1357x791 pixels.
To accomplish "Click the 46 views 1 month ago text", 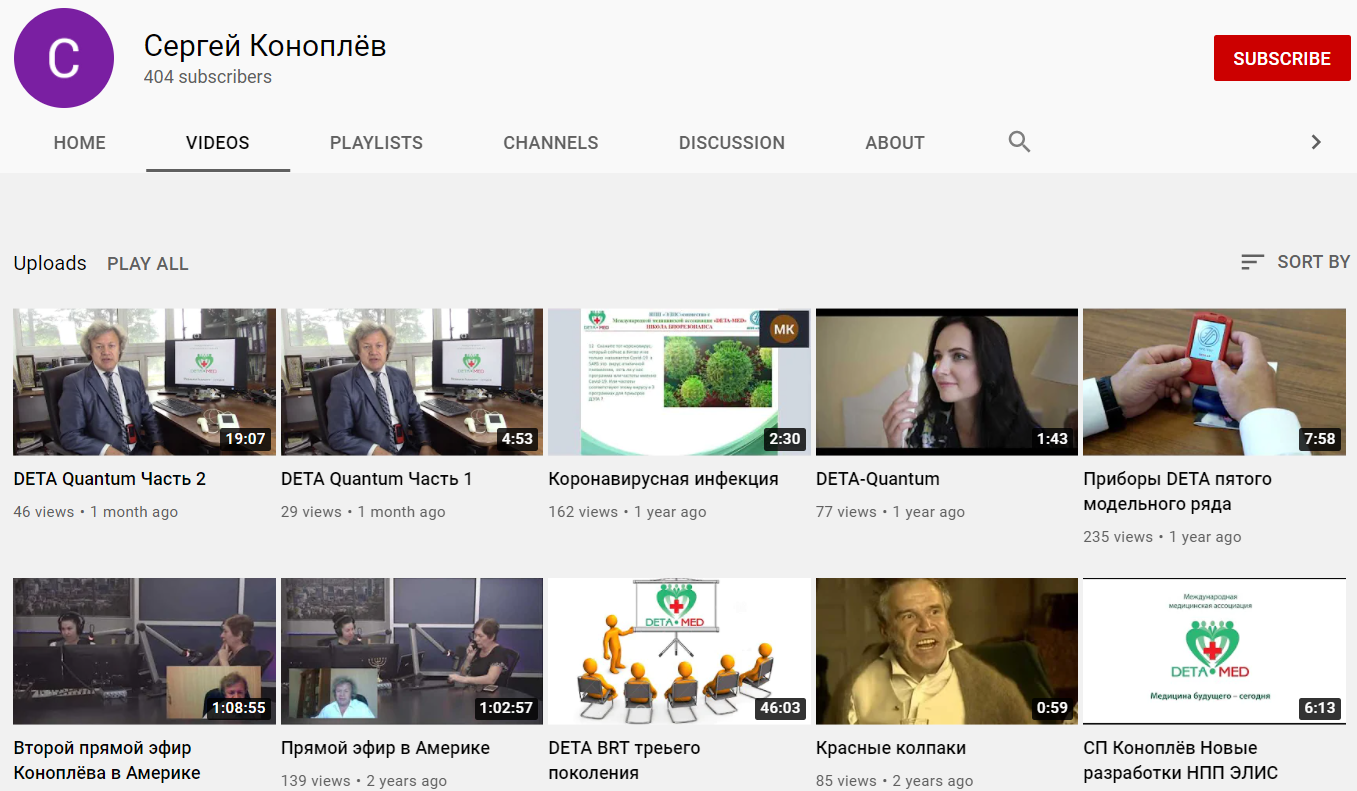I will click(96, 512).
